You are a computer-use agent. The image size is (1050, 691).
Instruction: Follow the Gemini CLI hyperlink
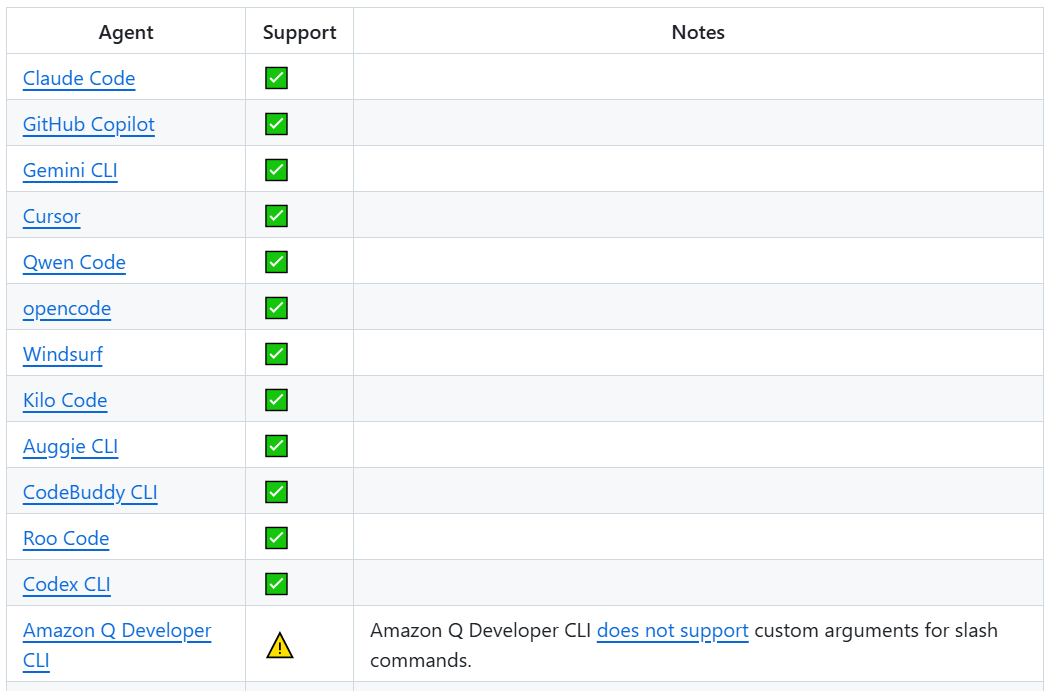click(69, 170)
